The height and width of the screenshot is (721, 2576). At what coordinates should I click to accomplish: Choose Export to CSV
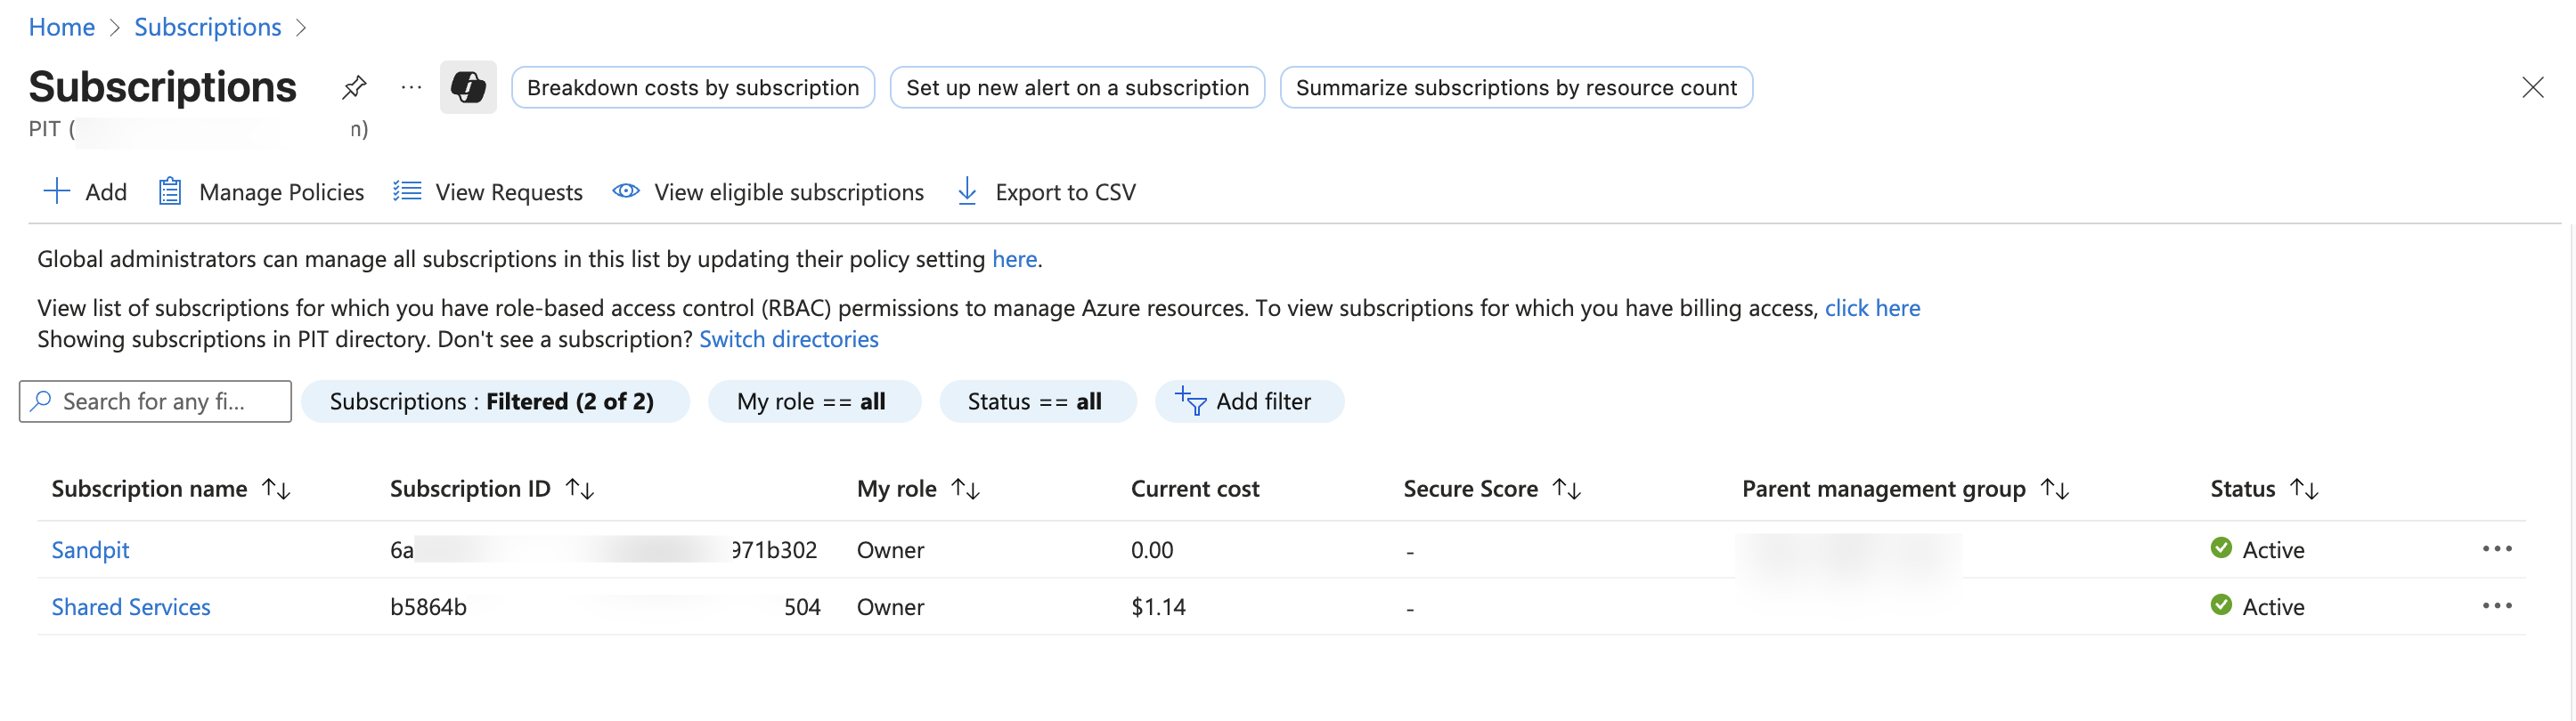1046,191
